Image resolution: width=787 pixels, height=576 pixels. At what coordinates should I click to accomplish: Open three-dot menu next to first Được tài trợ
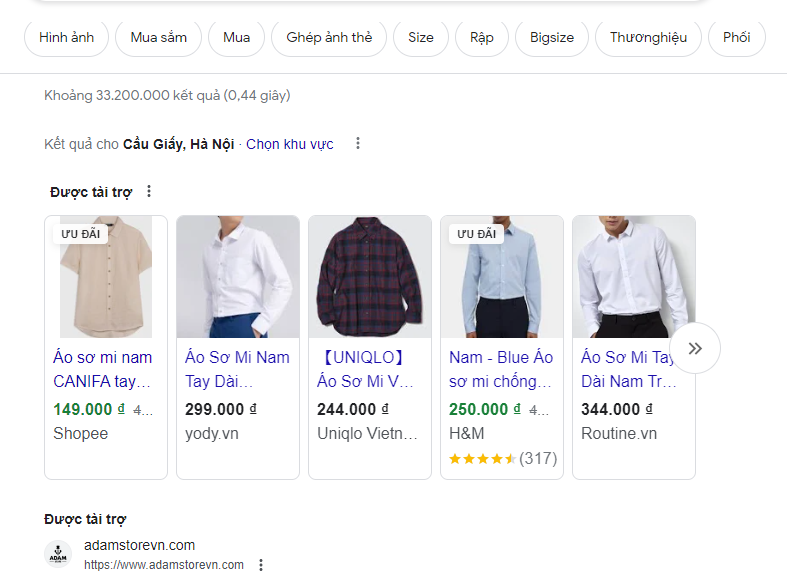point(149,191)
